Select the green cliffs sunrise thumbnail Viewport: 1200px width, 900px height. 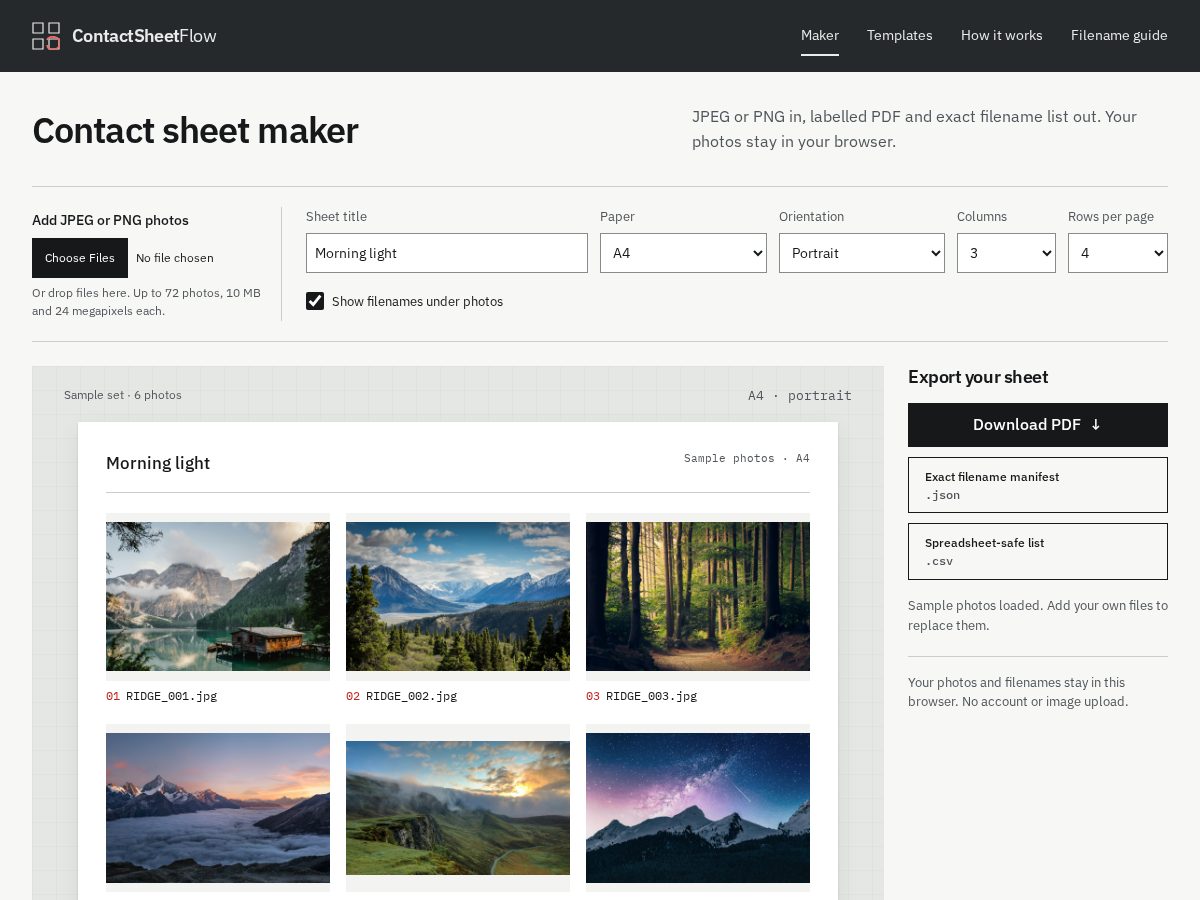pyautogui.click(x=458, y=808)
